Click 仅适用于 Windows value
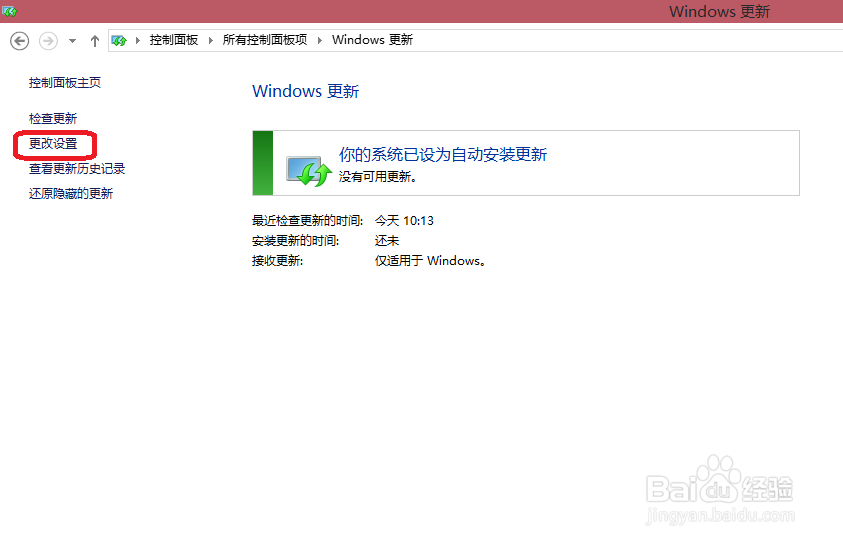Viewport: 843px width, 545px height. tap(430, 261)
